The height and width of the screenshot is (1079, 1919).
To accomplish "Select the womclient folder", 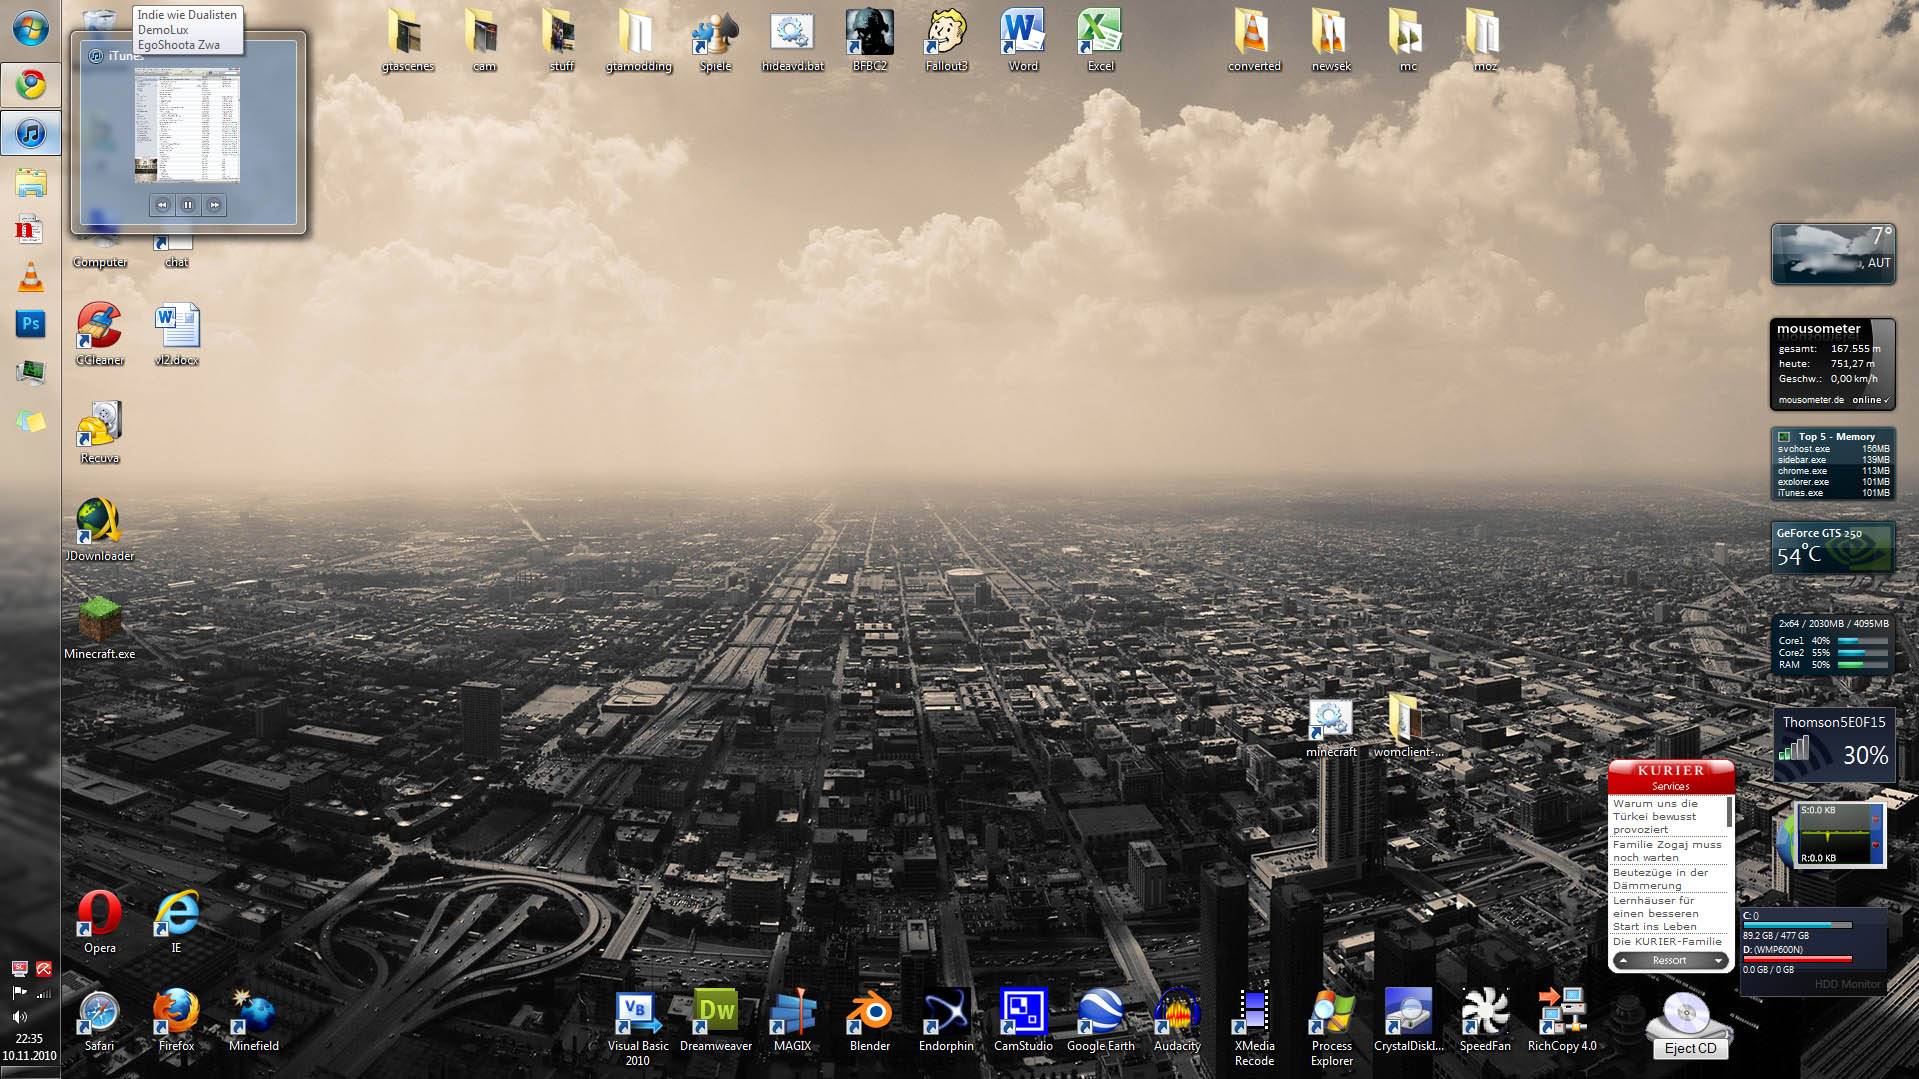I will (x=1407, y=727).
